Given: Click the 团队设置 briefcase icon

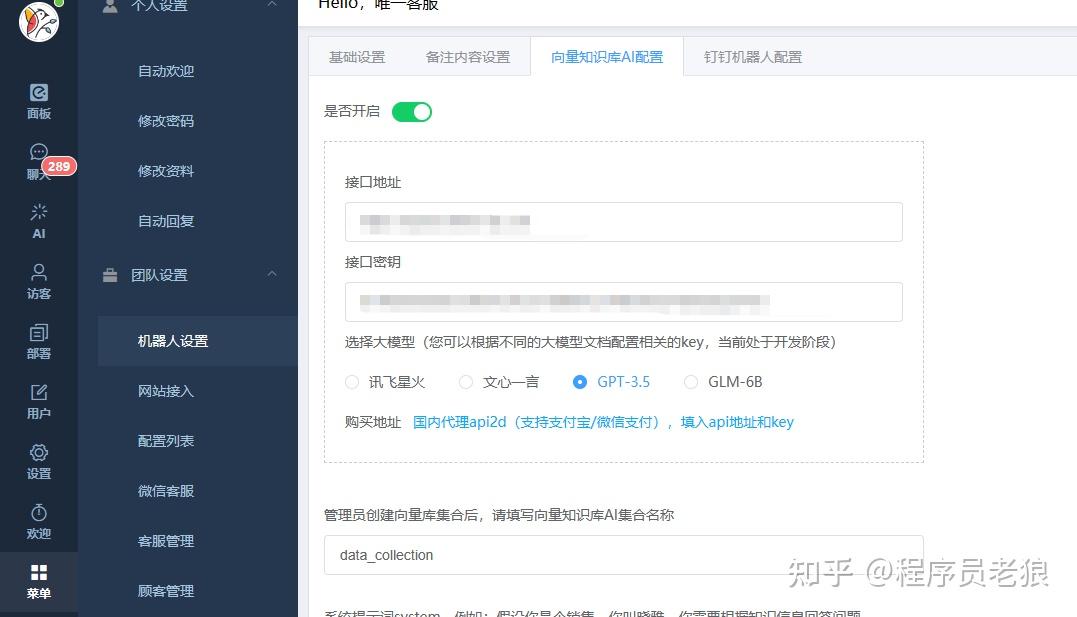Looking at the screenshot, I should pos(110,276).
